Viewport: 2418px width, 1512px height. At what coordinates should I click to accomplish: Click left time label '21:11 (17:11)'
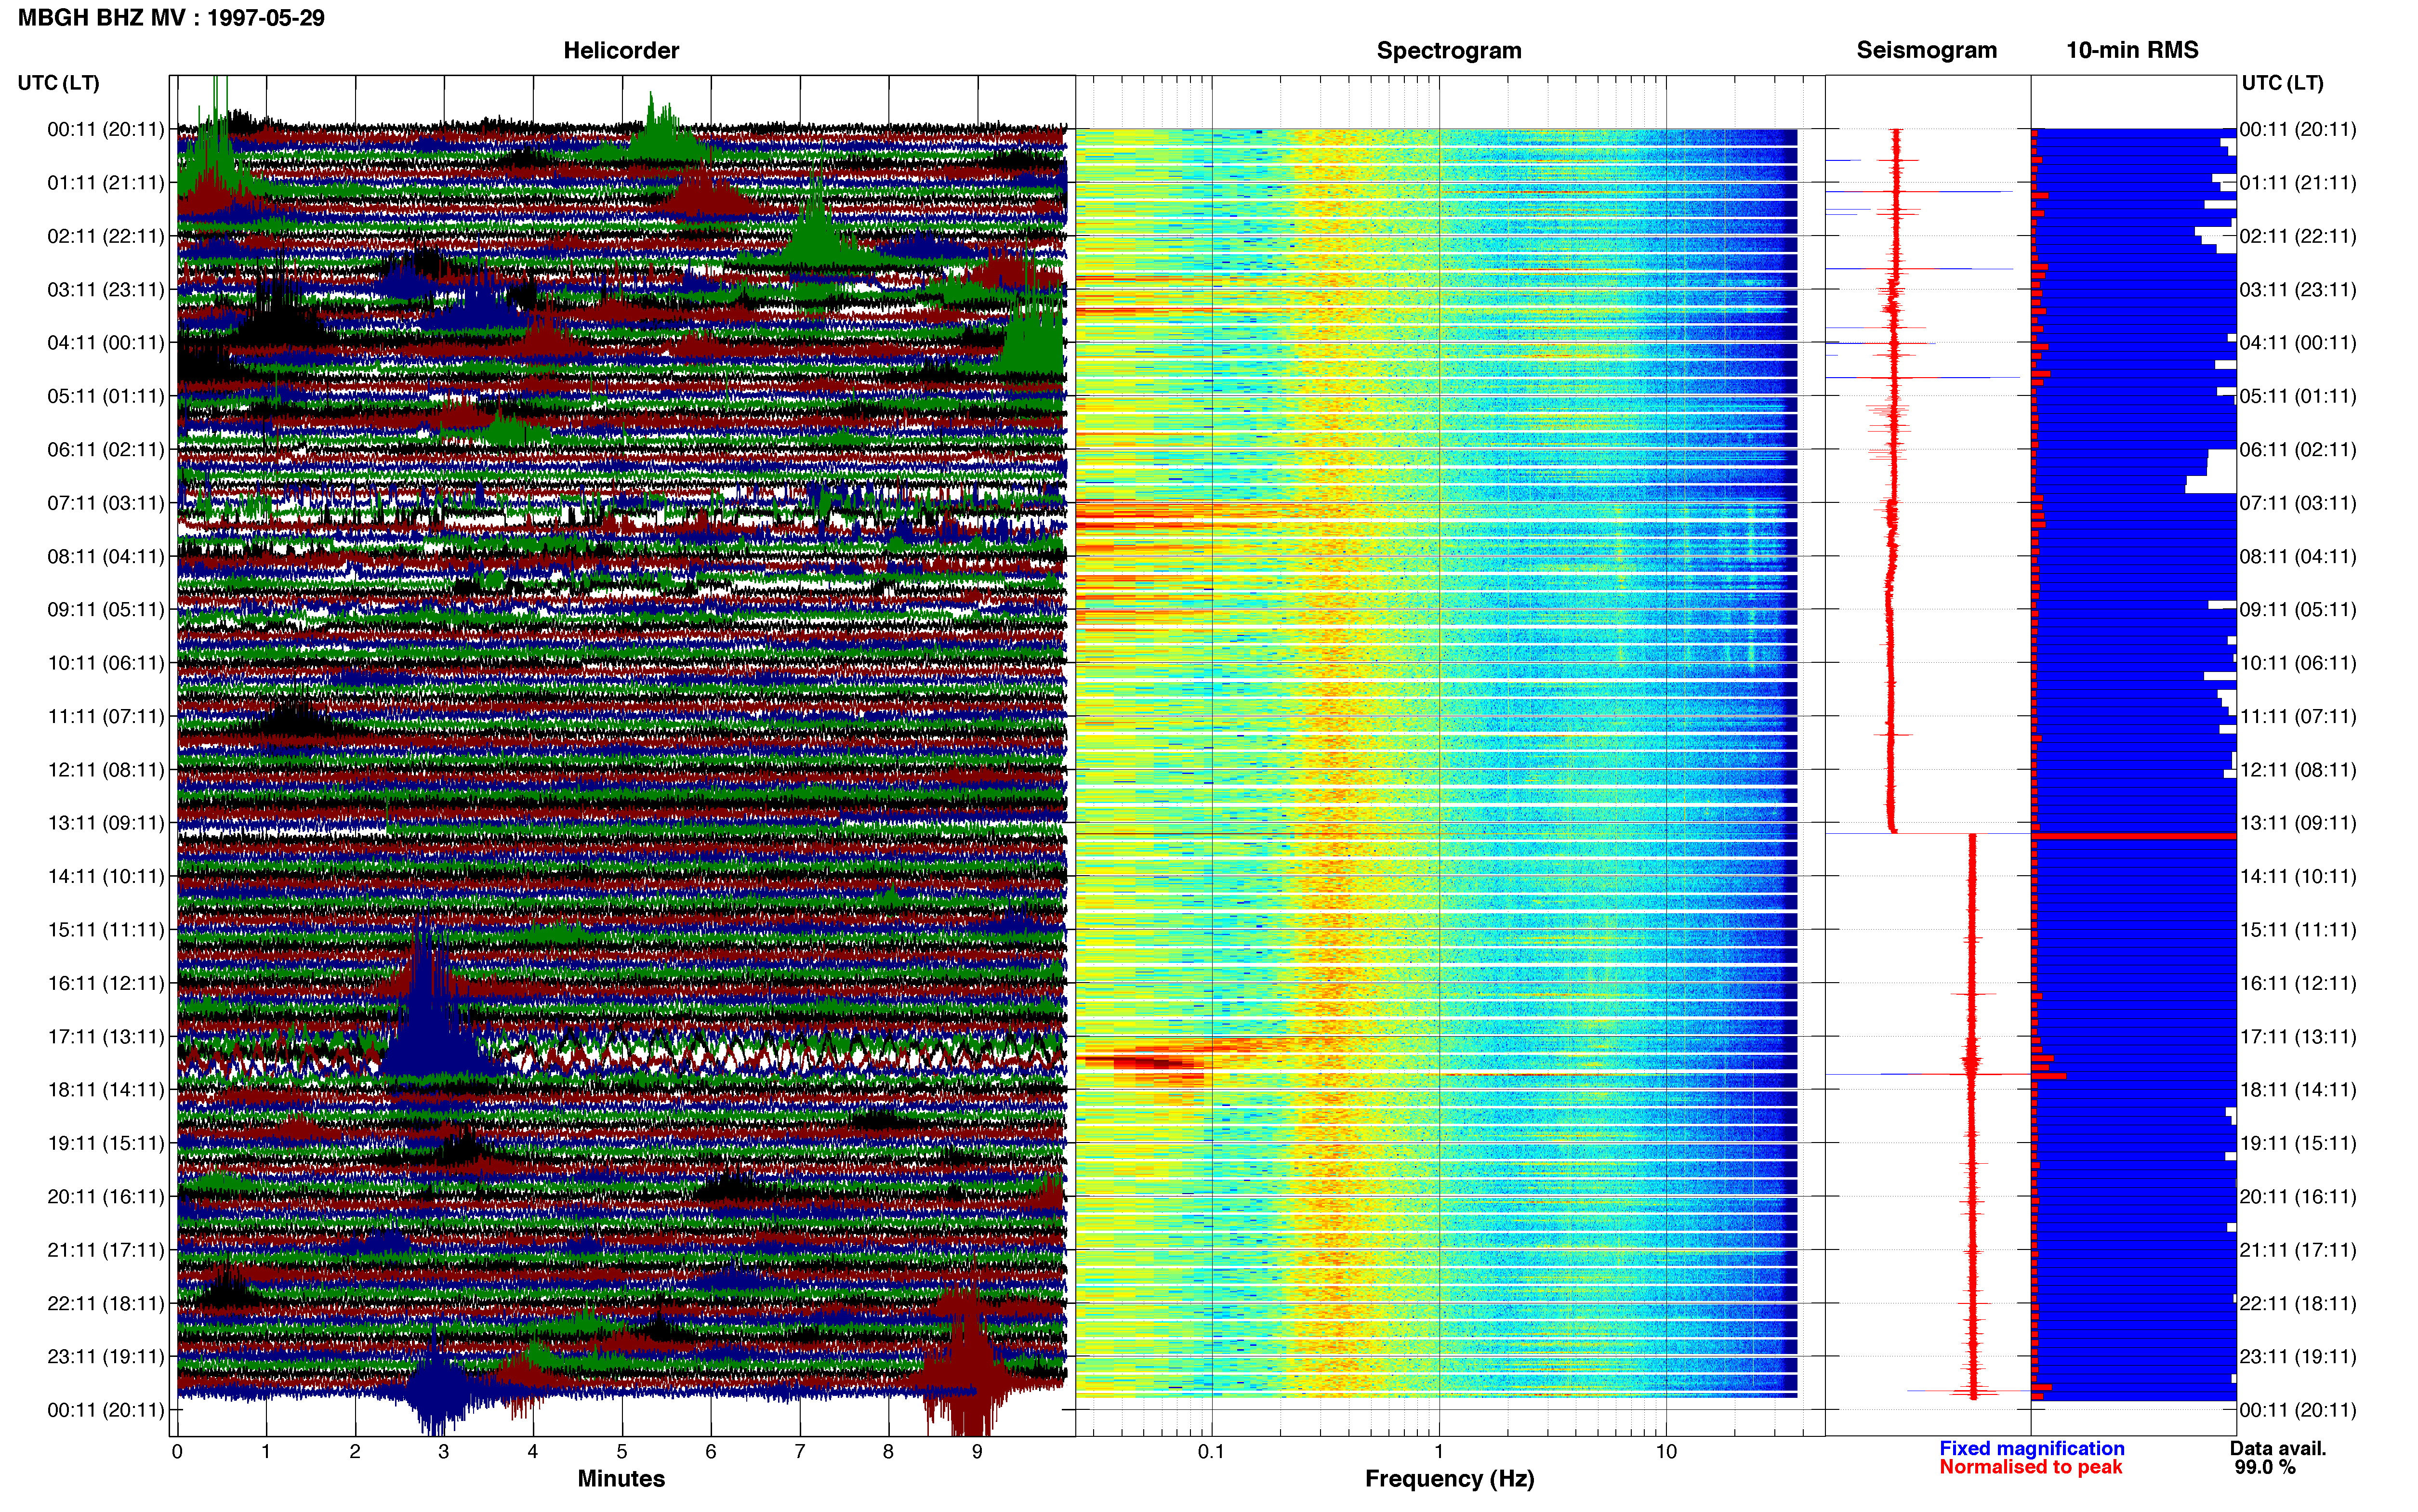[106, 1249]
